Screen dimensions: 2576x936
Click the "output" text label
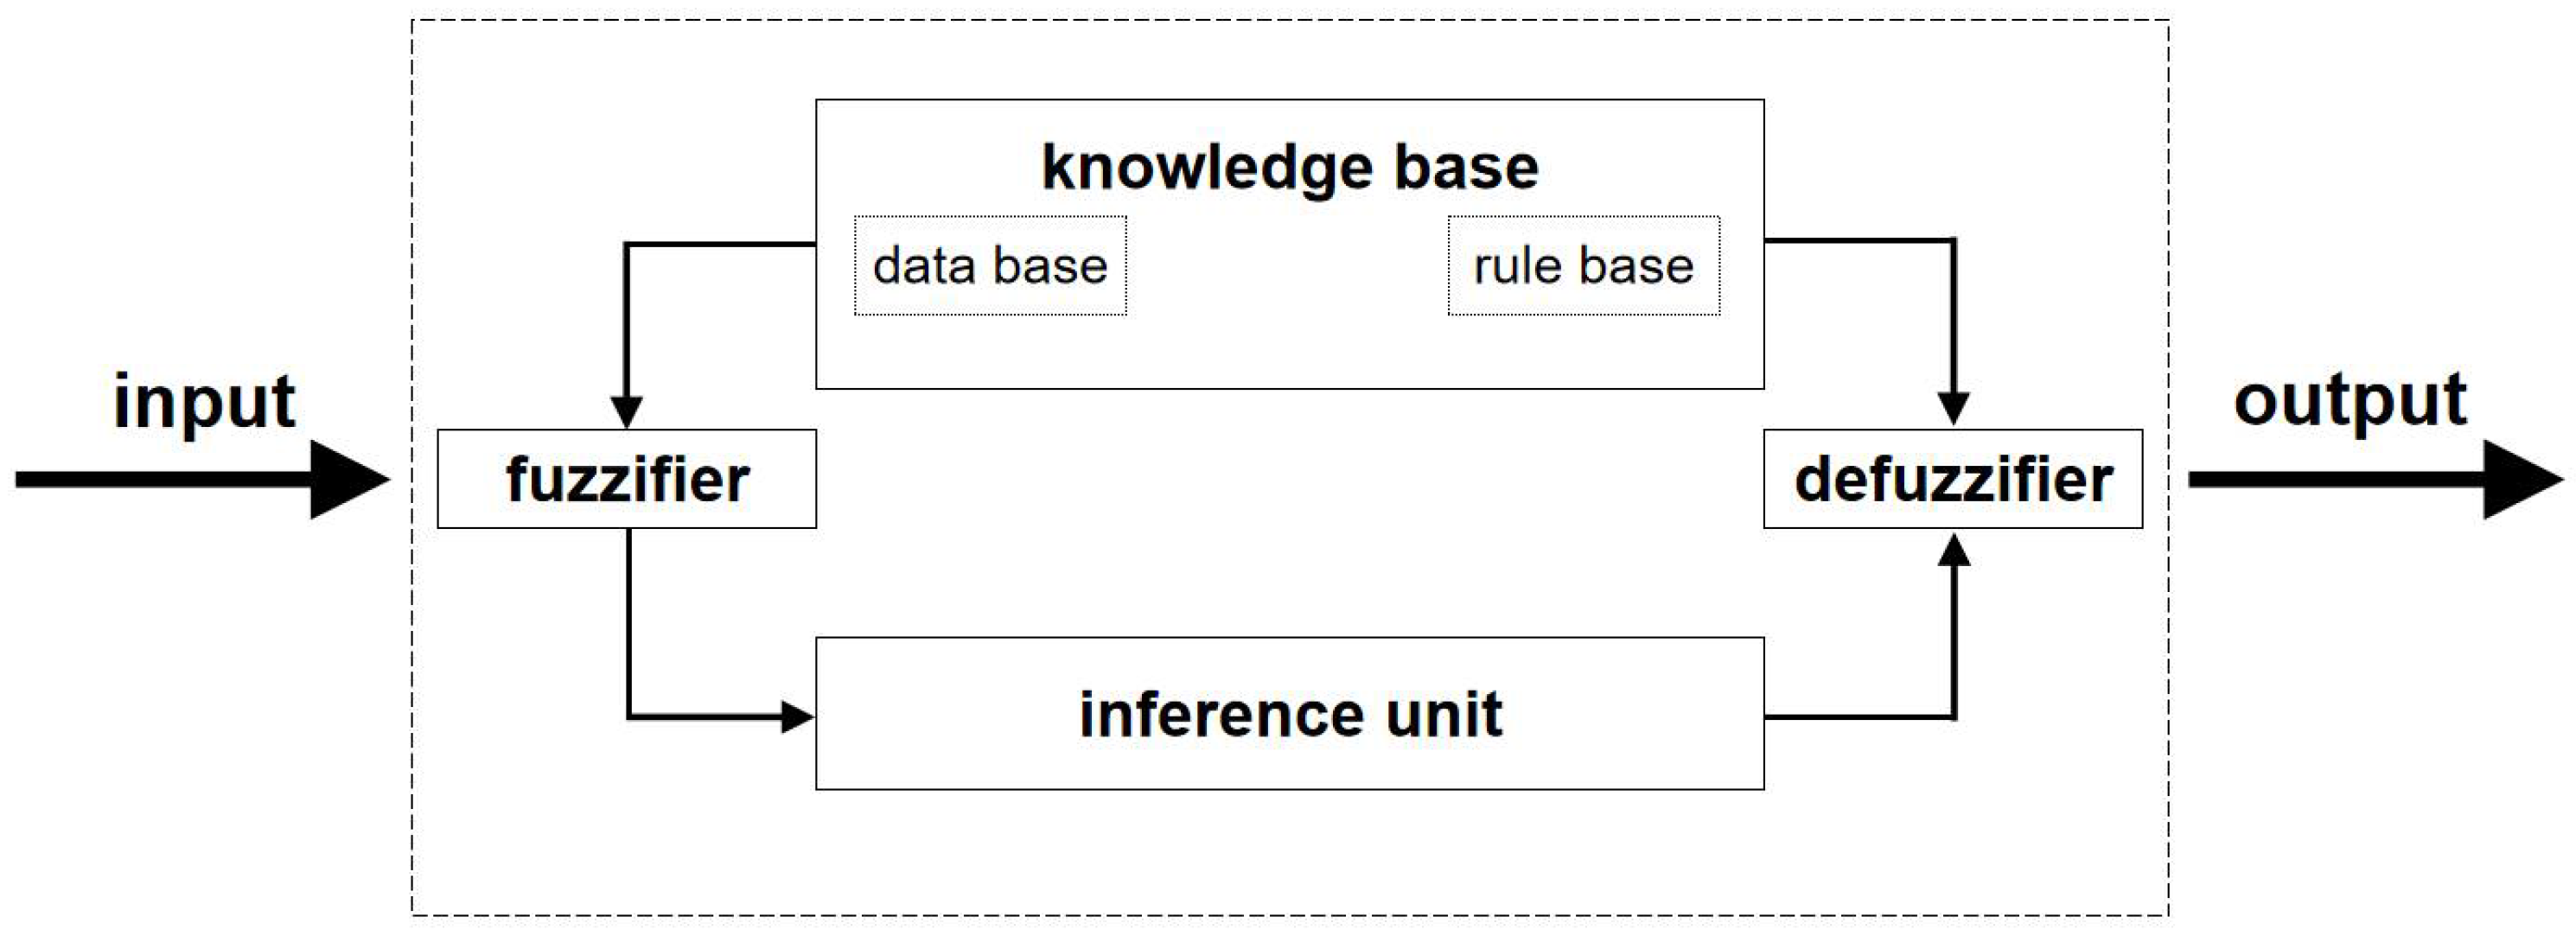pos(2349,401)
